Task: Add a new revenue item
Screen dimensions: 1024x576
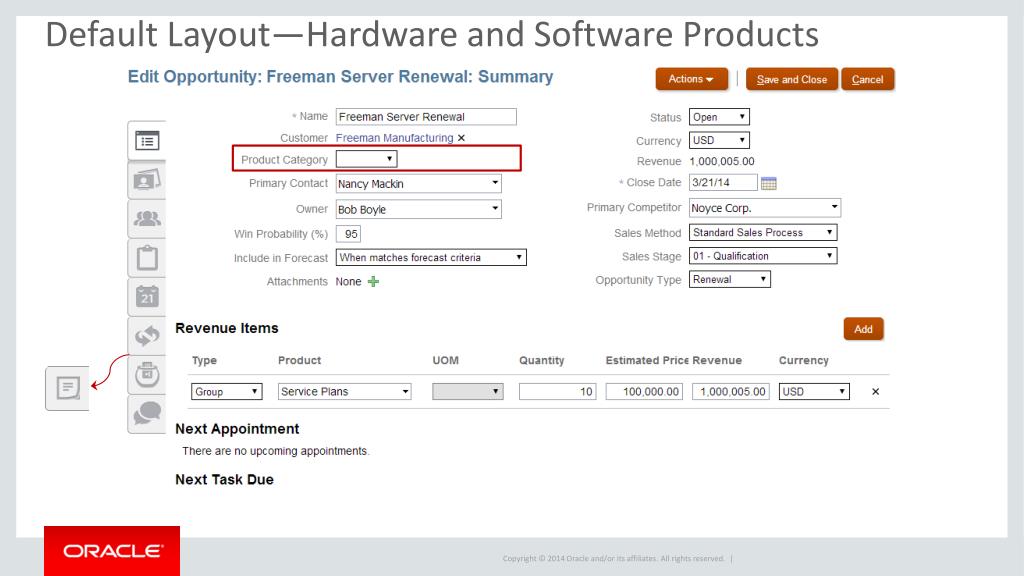Action: (x=863, y=329)
